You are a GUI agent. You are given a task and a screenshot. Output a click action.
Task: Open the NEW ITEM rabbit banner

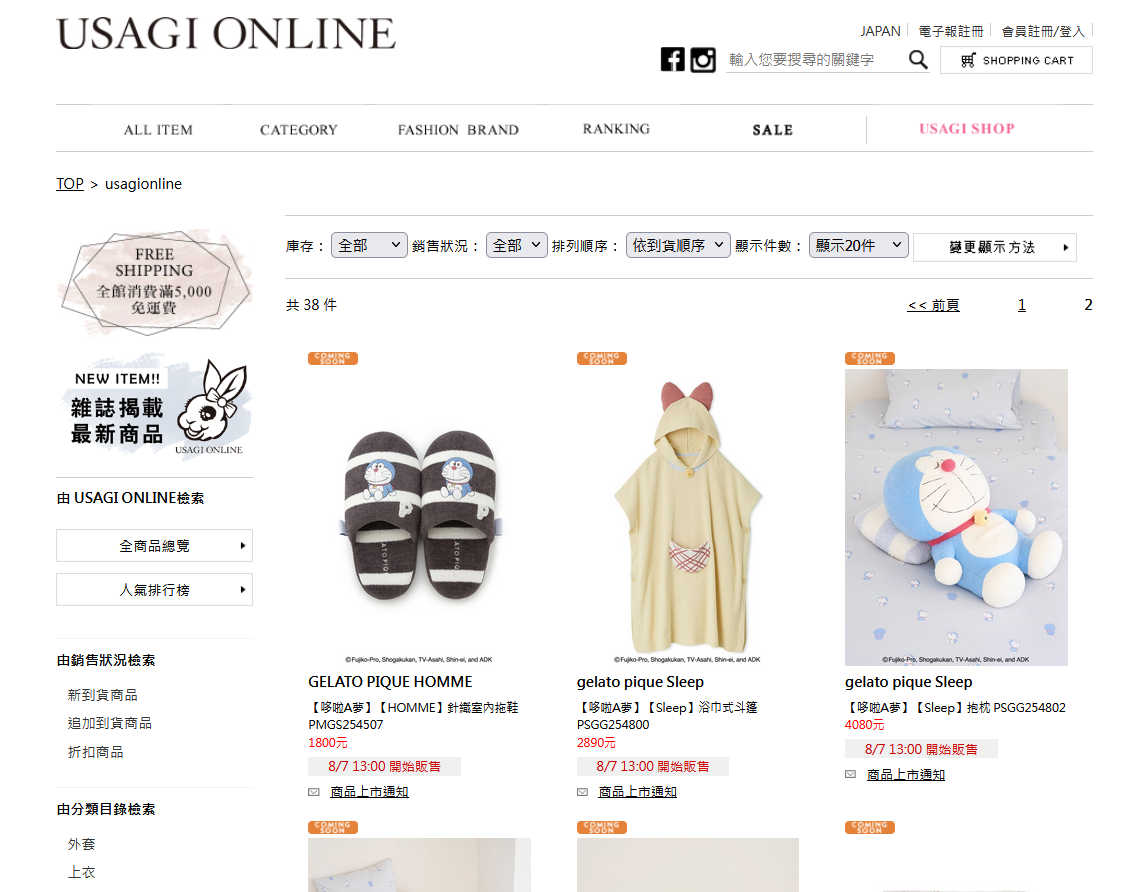(154, 407)
